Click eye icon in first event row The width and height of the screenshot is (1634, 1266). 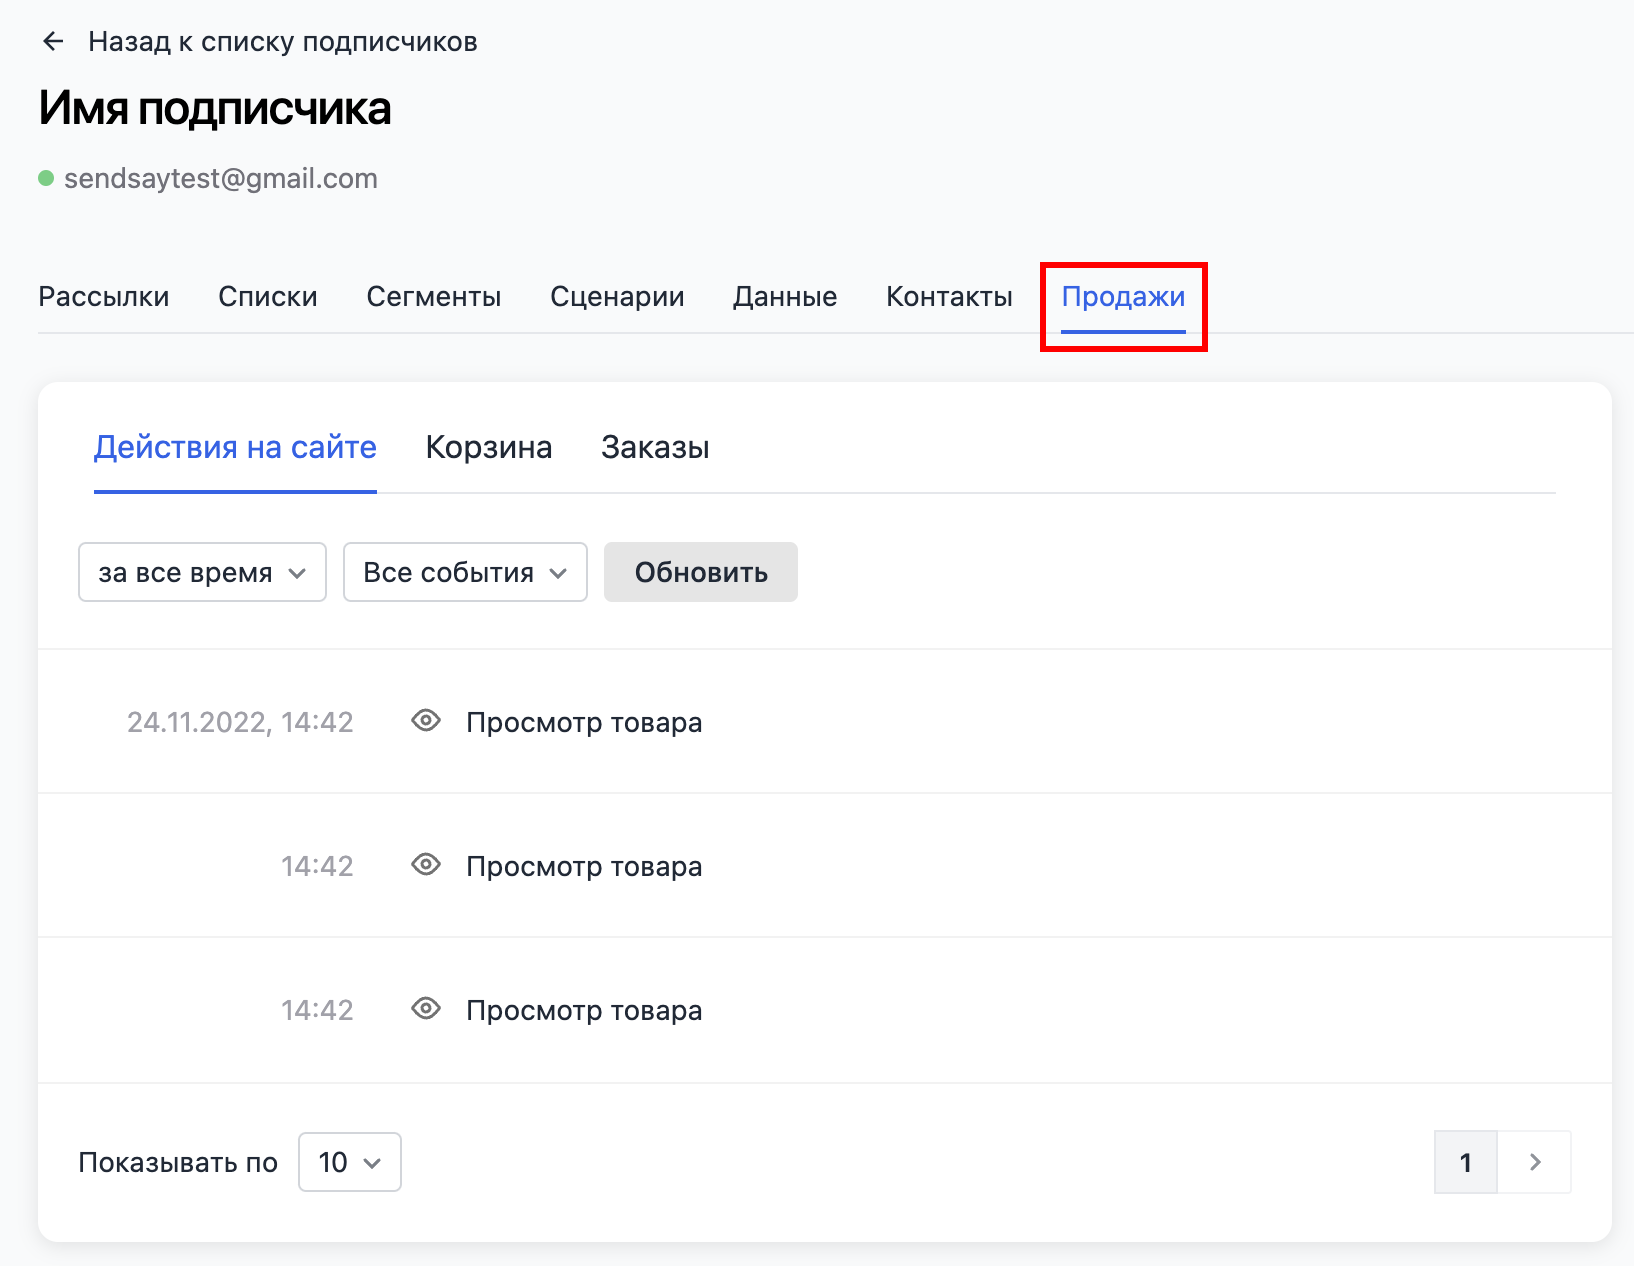pyautogui.click(x=426, y=721)
